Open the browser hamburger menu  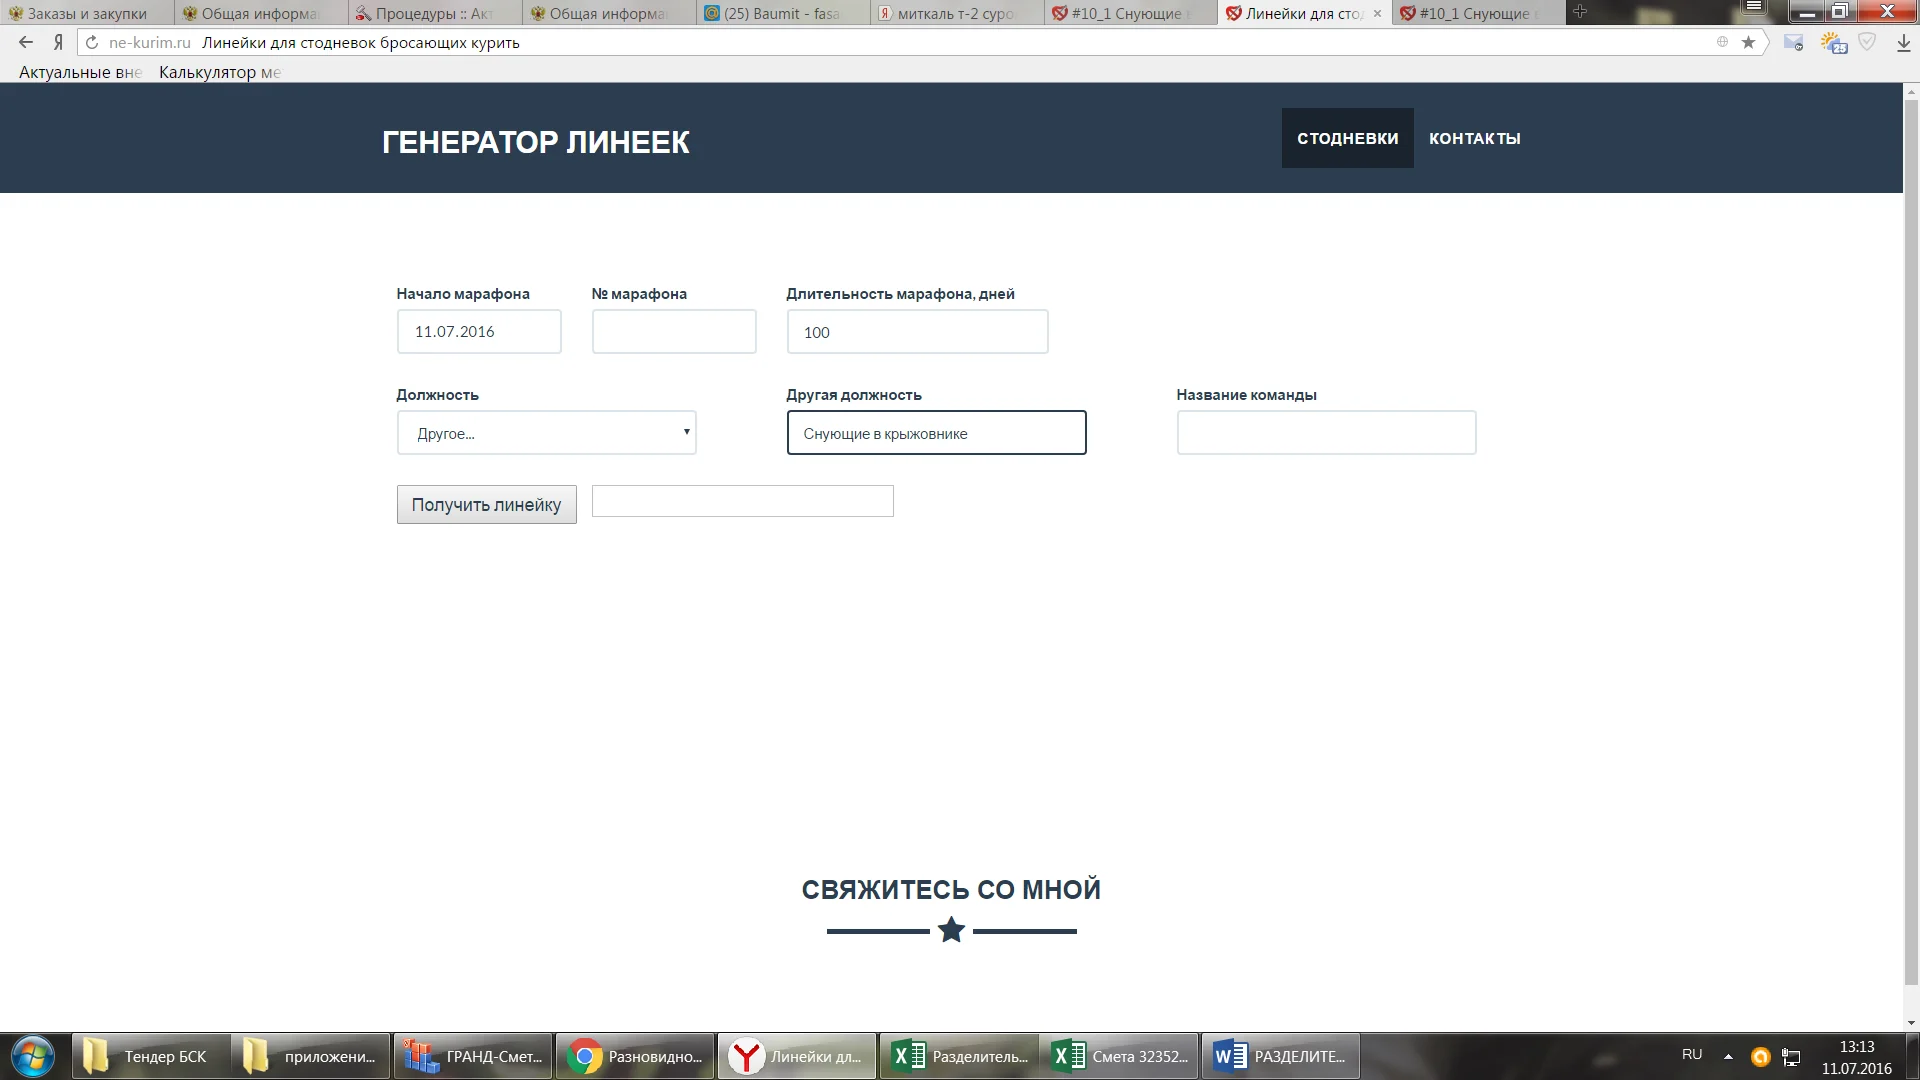click(1754, 8)
